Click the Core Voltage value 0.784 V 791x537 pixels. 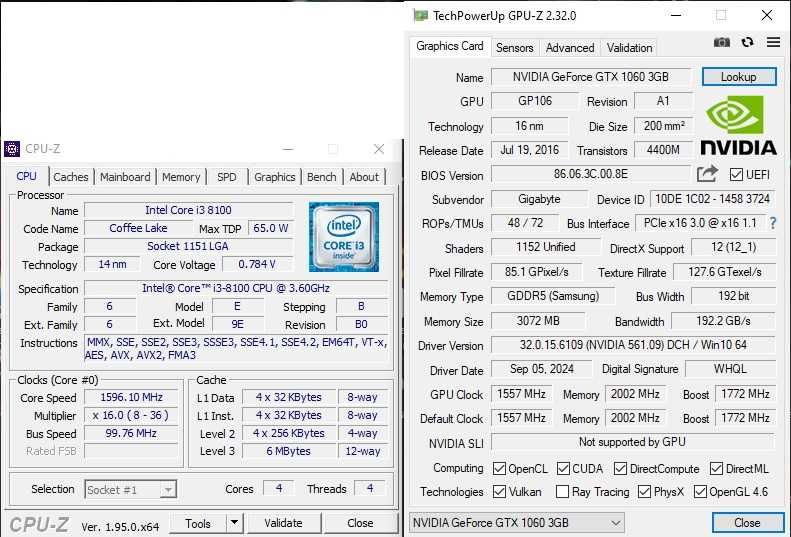pos(257,264)
